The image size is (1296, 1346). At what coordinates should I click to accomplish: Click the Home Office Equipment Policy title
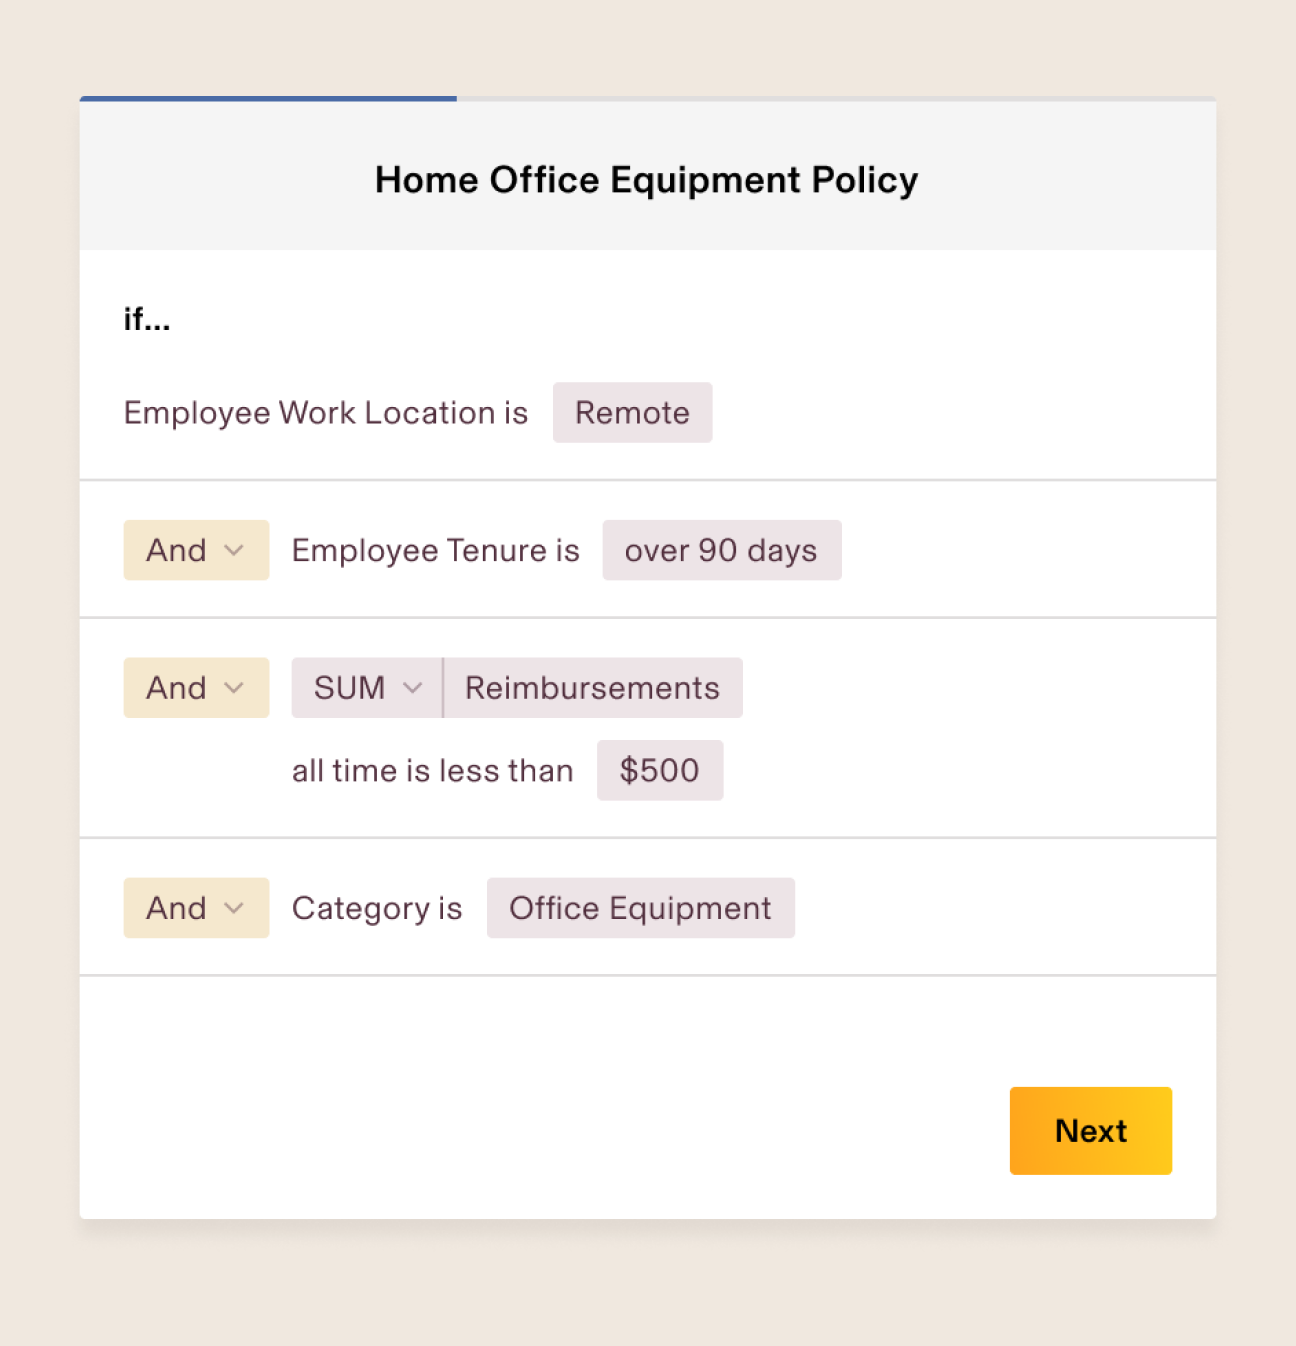[647, 180]
